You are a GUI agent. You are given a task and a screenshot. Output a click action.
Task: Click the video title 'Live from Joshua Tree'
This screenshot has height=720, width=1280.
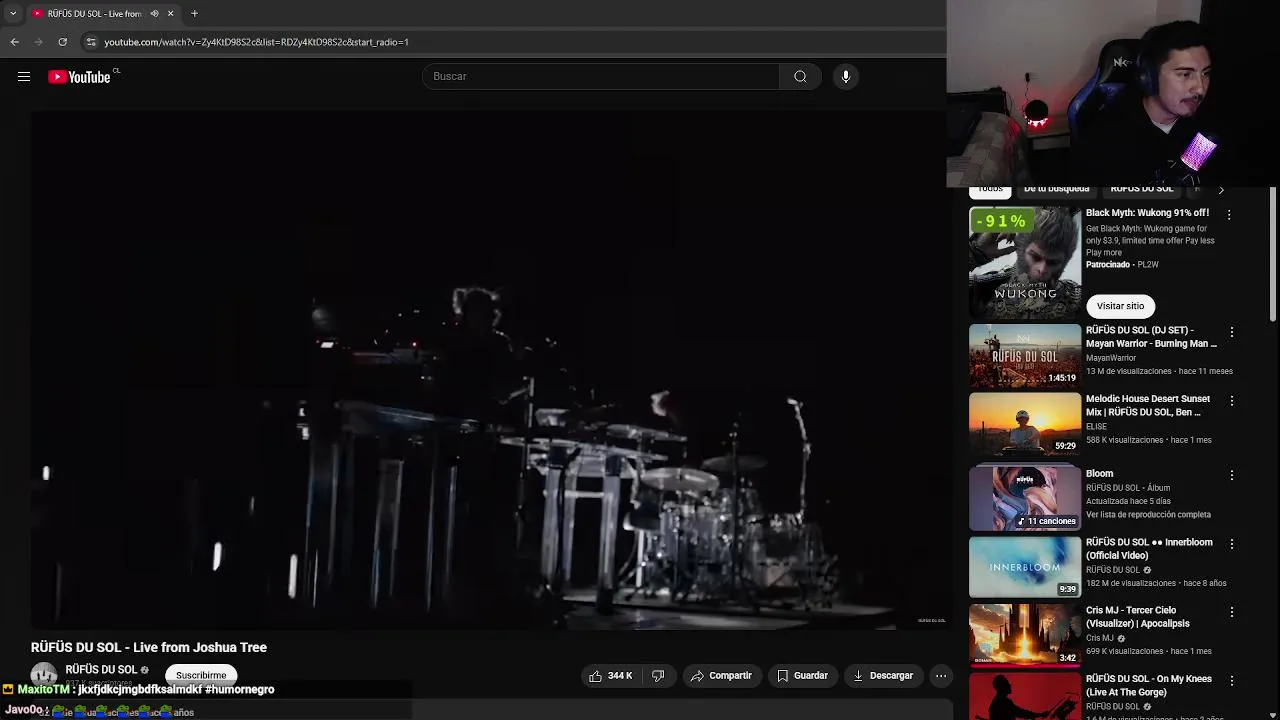click(149, 647)
